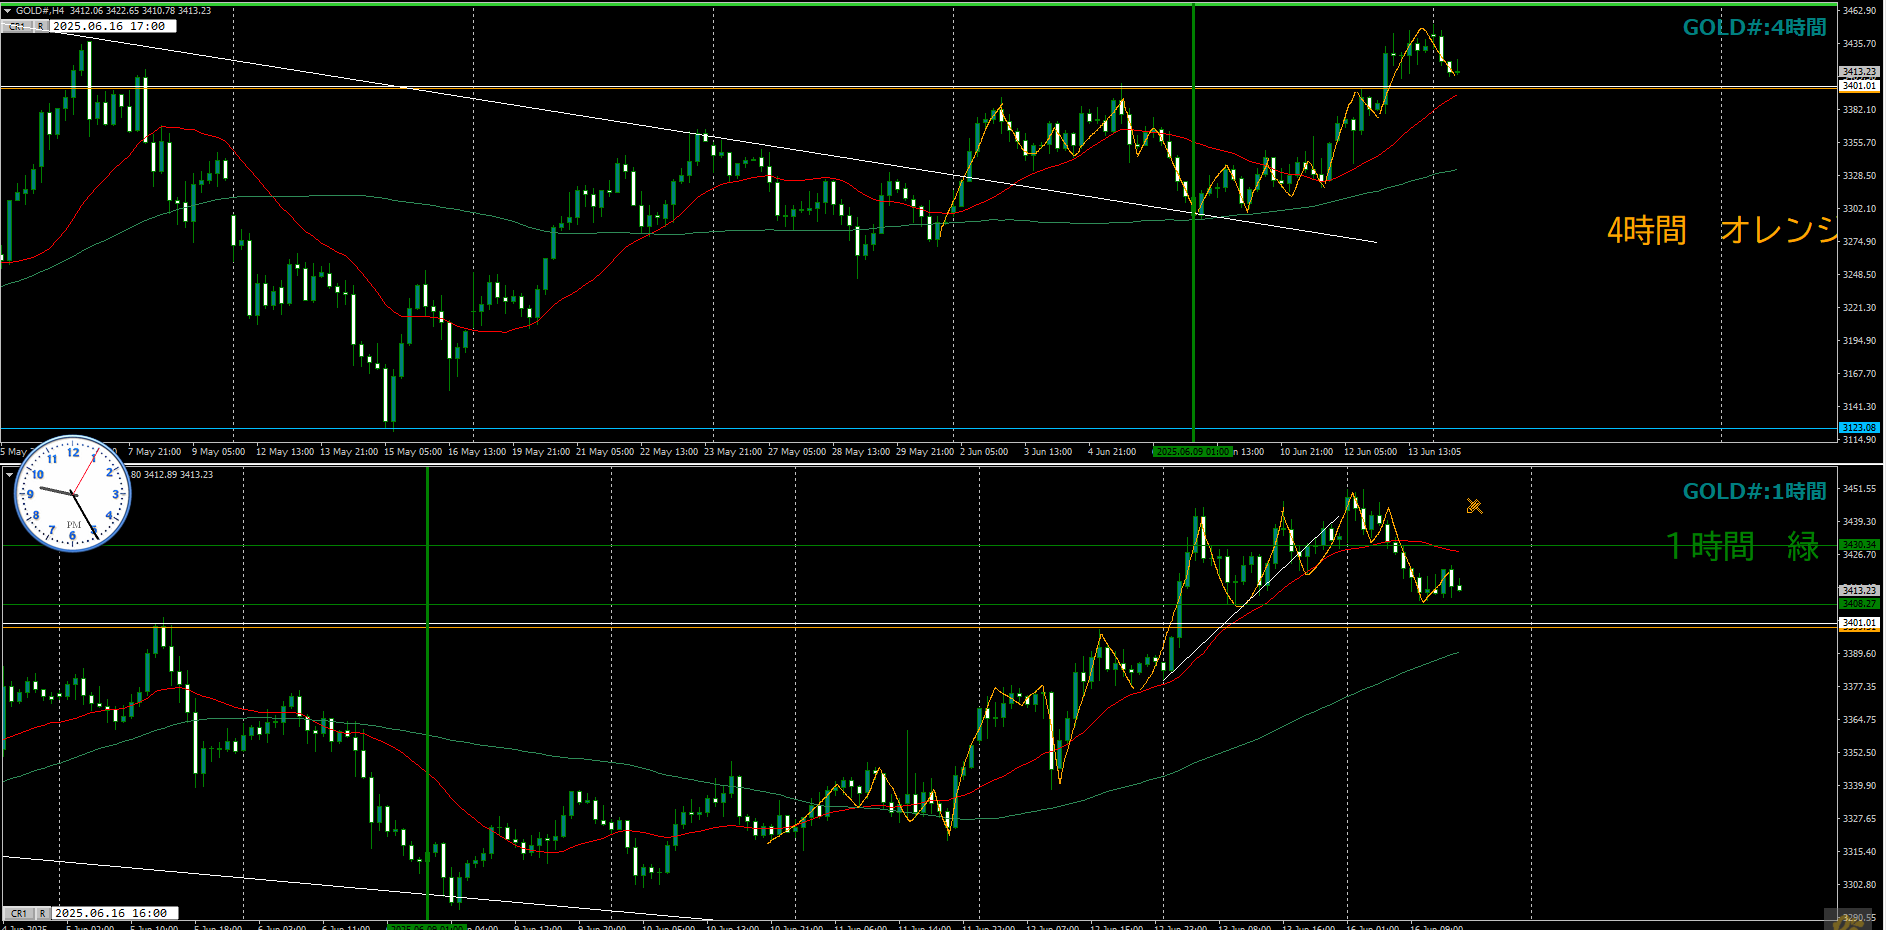1886x930 pixels.
Task: Select the orange 4時間 オレンジ text label
Action: 1722,230
